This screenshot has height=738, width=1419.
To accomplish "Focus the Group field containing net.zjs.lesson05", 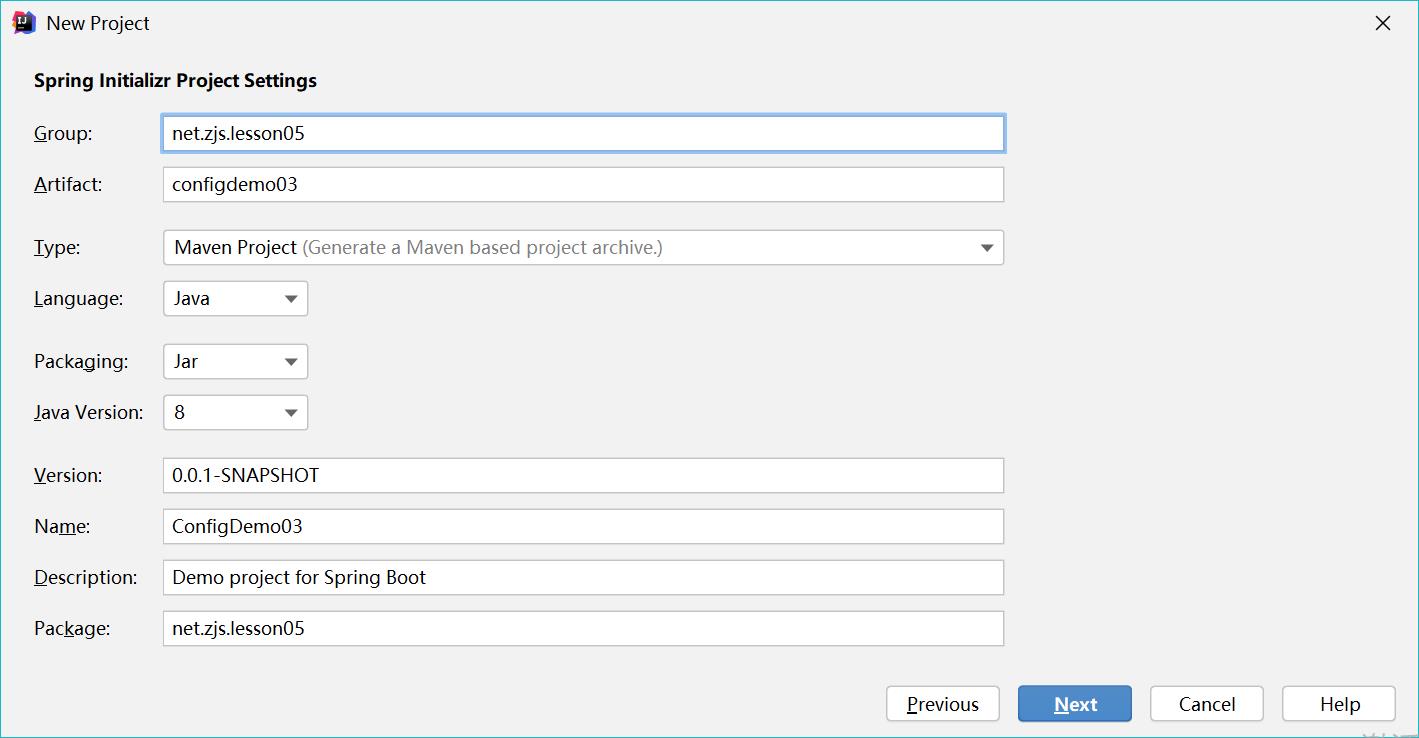I will point(583,133).
